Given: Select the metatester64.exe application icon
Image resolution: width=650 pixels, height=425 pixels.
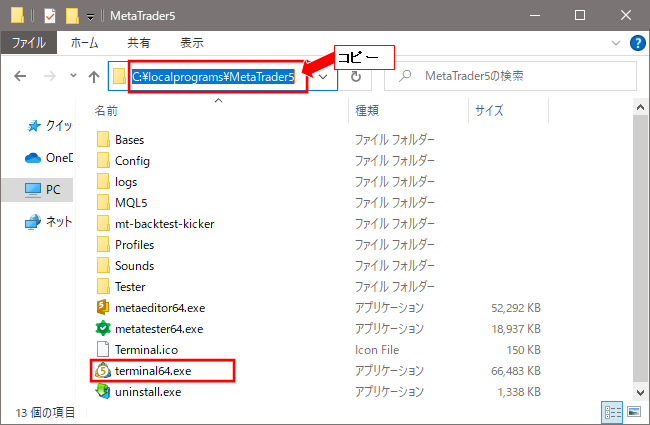Looking at the screenshot, I should point(103,328).
